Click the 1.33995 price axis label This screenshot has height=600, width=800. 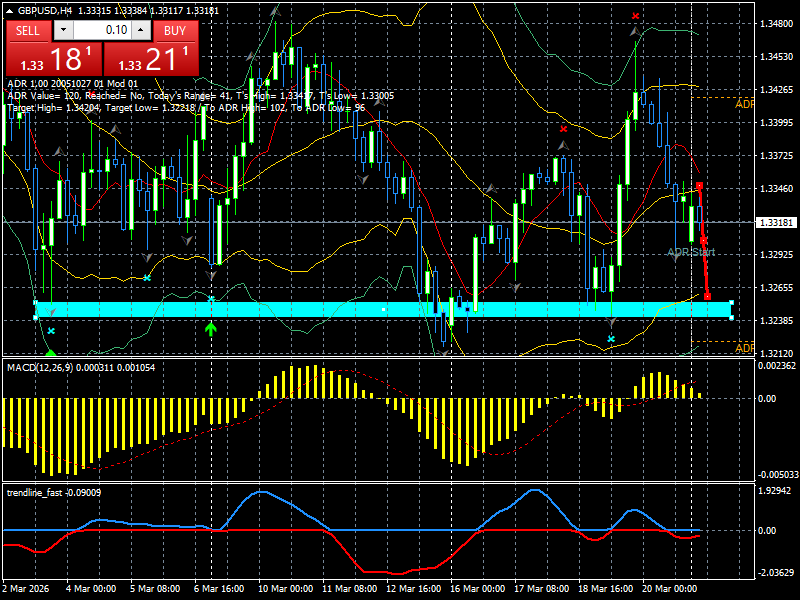click(x=777, y=122)
